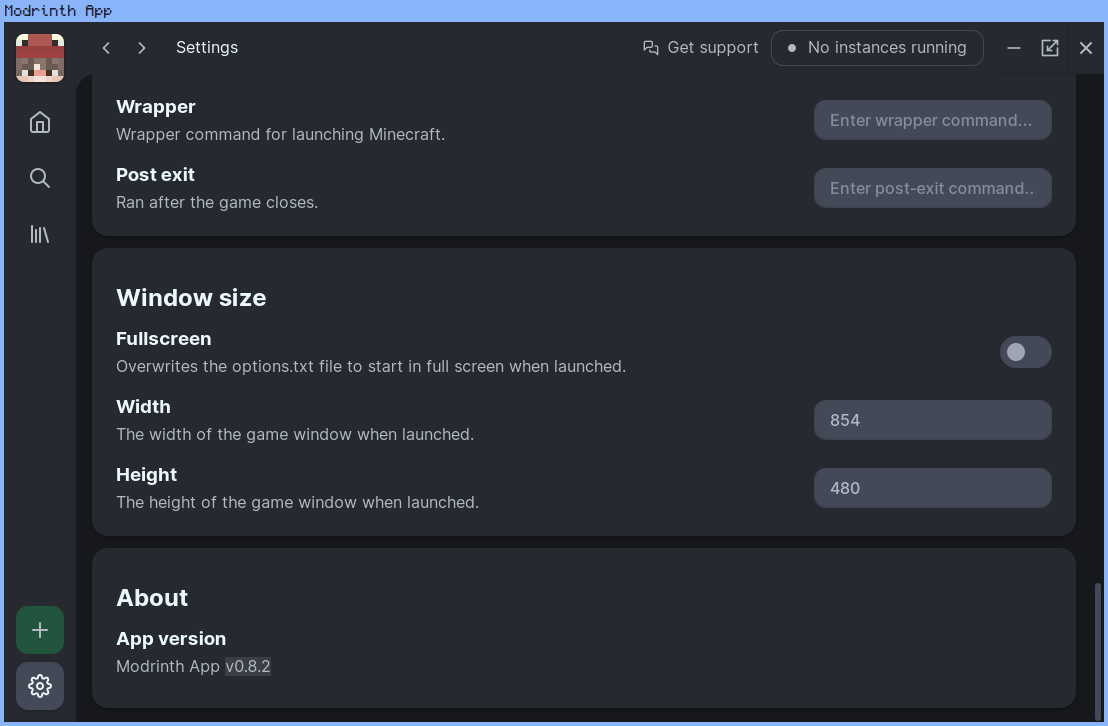Navigate back with the left chevron

(x=106, y=47)
